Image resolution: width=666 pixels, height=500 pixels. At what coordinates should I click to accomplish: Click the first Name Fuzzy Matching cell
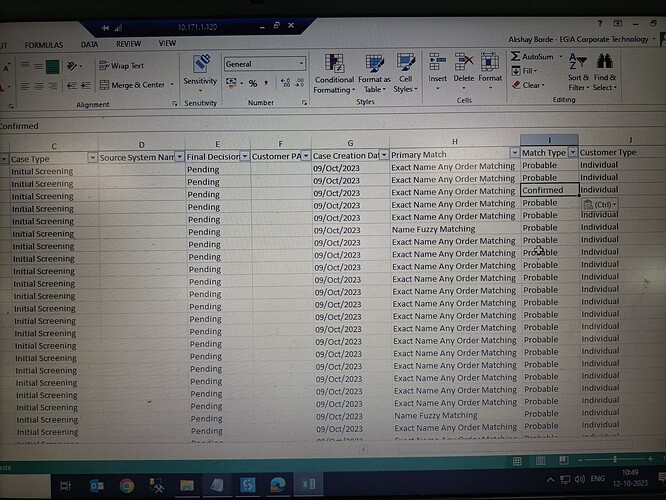coord(454,229)
